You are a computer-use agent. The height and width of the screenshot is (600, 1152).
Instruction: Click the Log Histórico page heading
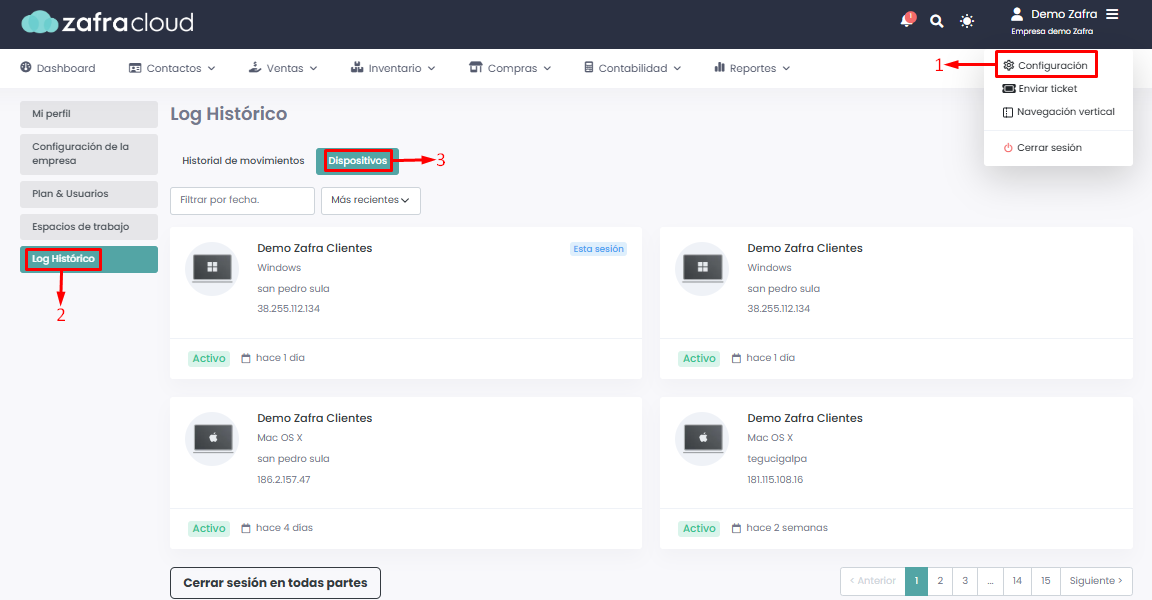tap(228, 114)
